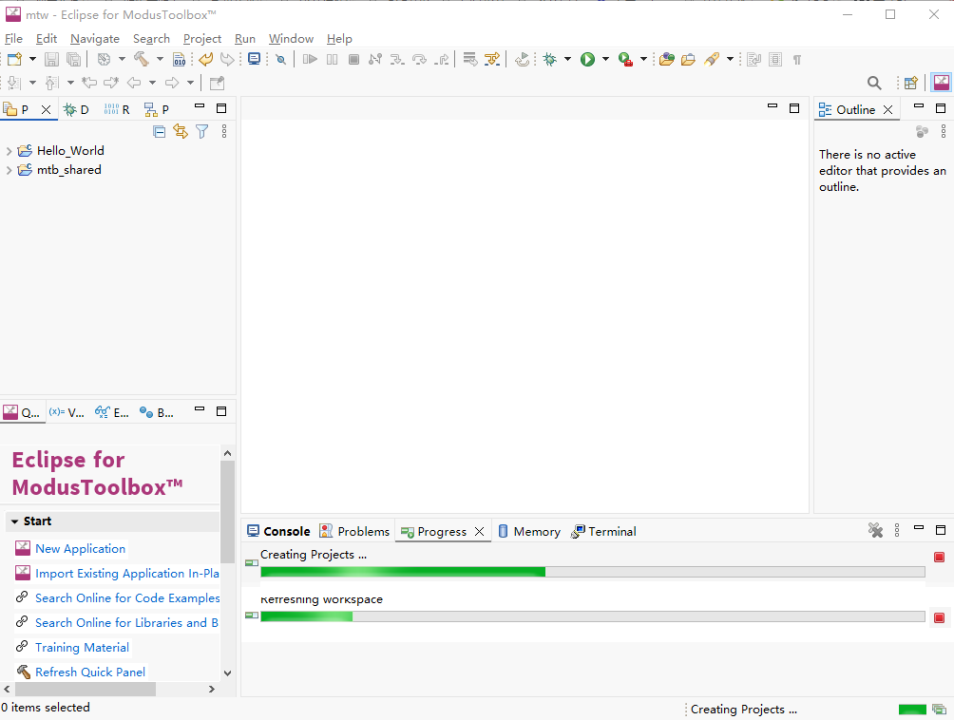Select the mtb_shared folder

[x=69, y=170]
